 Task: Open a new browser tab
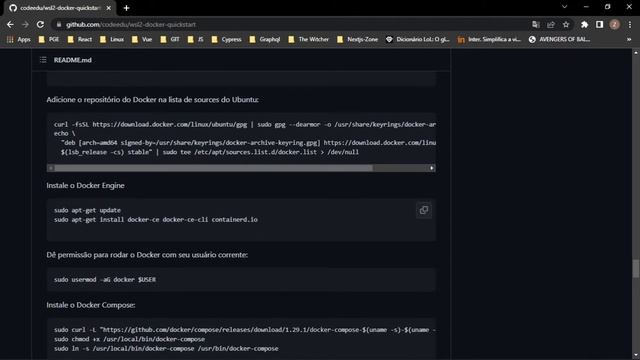coord(126,8)
